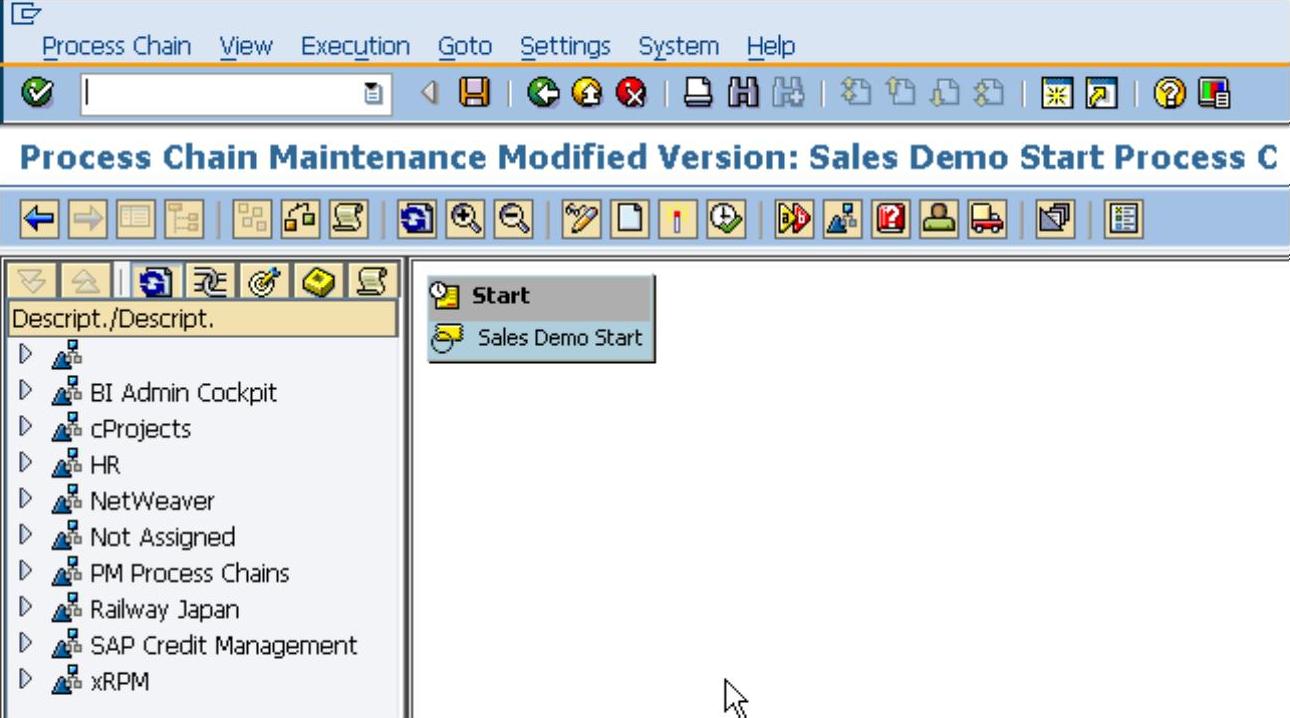Click into the transaction command field

(220, 95)
